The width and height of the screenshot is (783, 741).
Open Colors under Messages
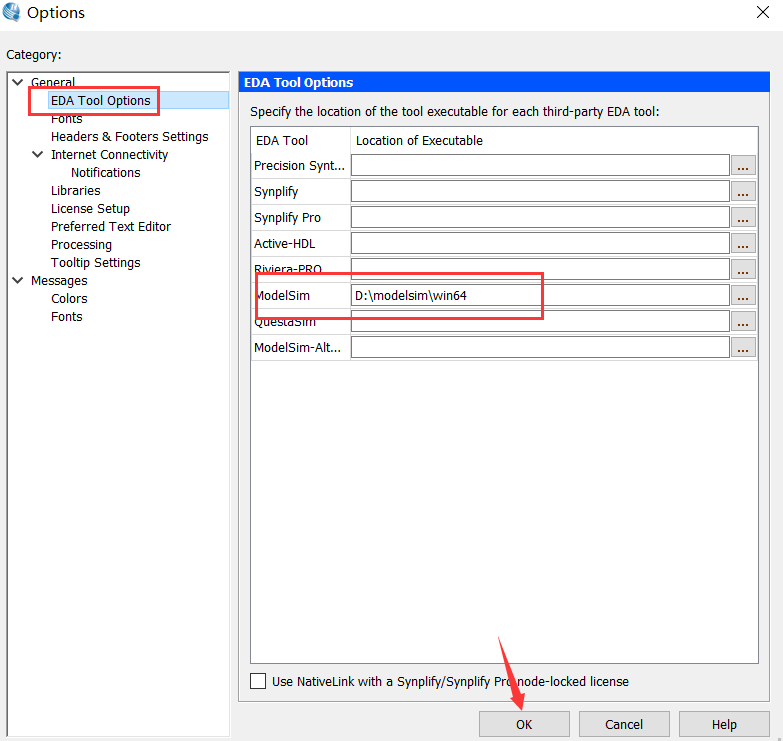[69, 299]
